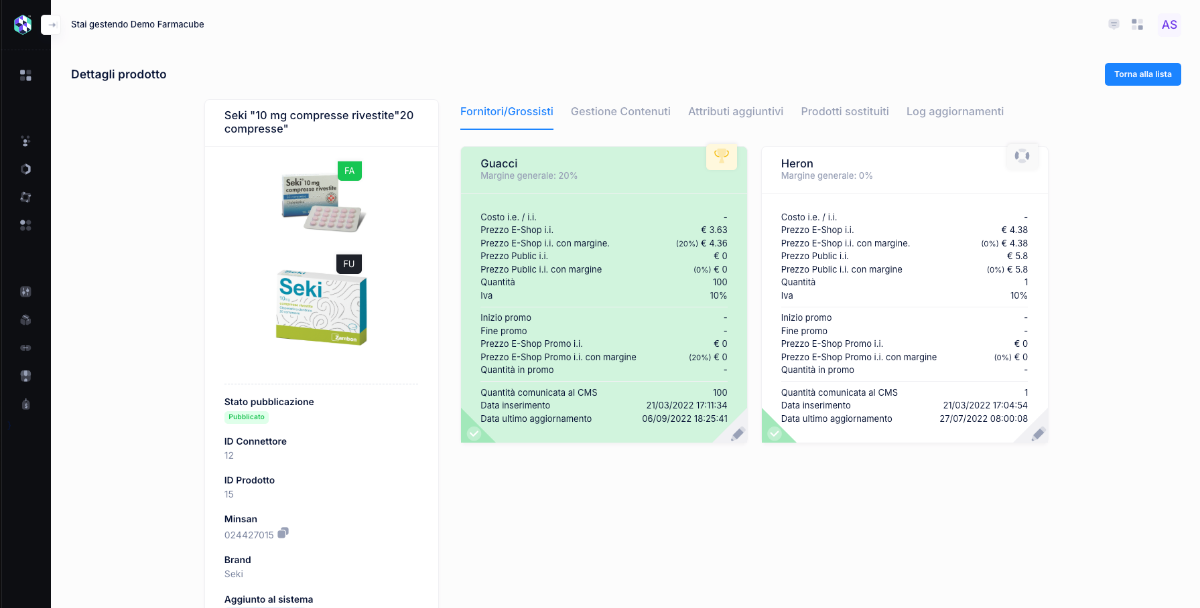Switch to the Gestione Contenuti tab

pyautogui.click(x=620, y=111)
